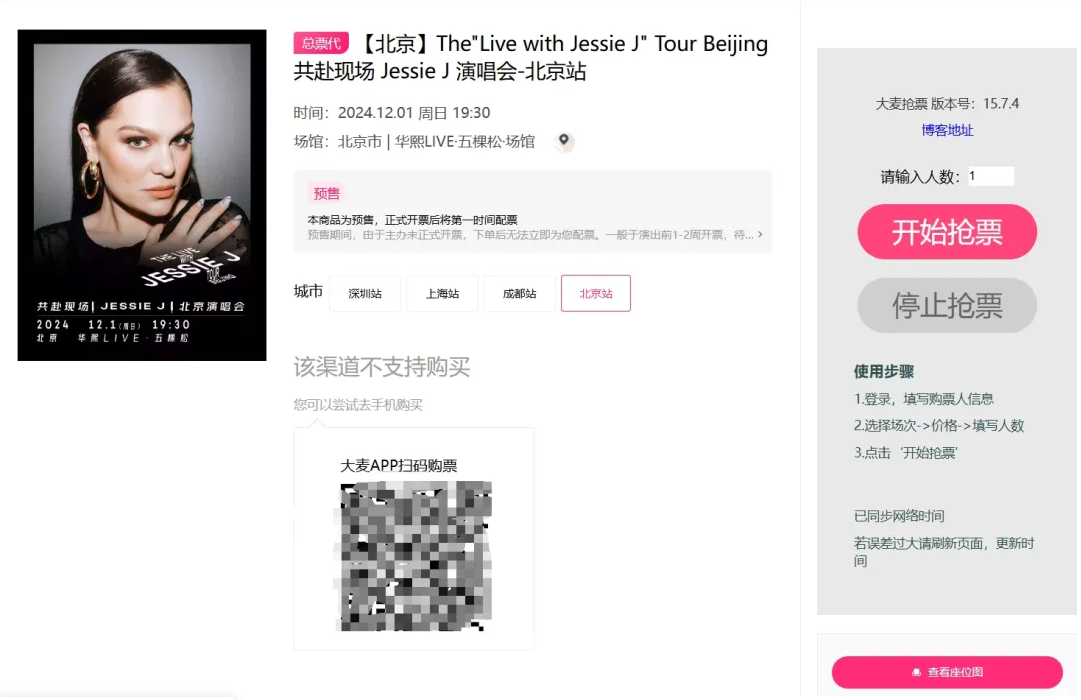The height and width of the screenshot is (700, 1081).
Task: Click the pink 预售 tag
Action: pyautogui.click(x=327, y=194)
